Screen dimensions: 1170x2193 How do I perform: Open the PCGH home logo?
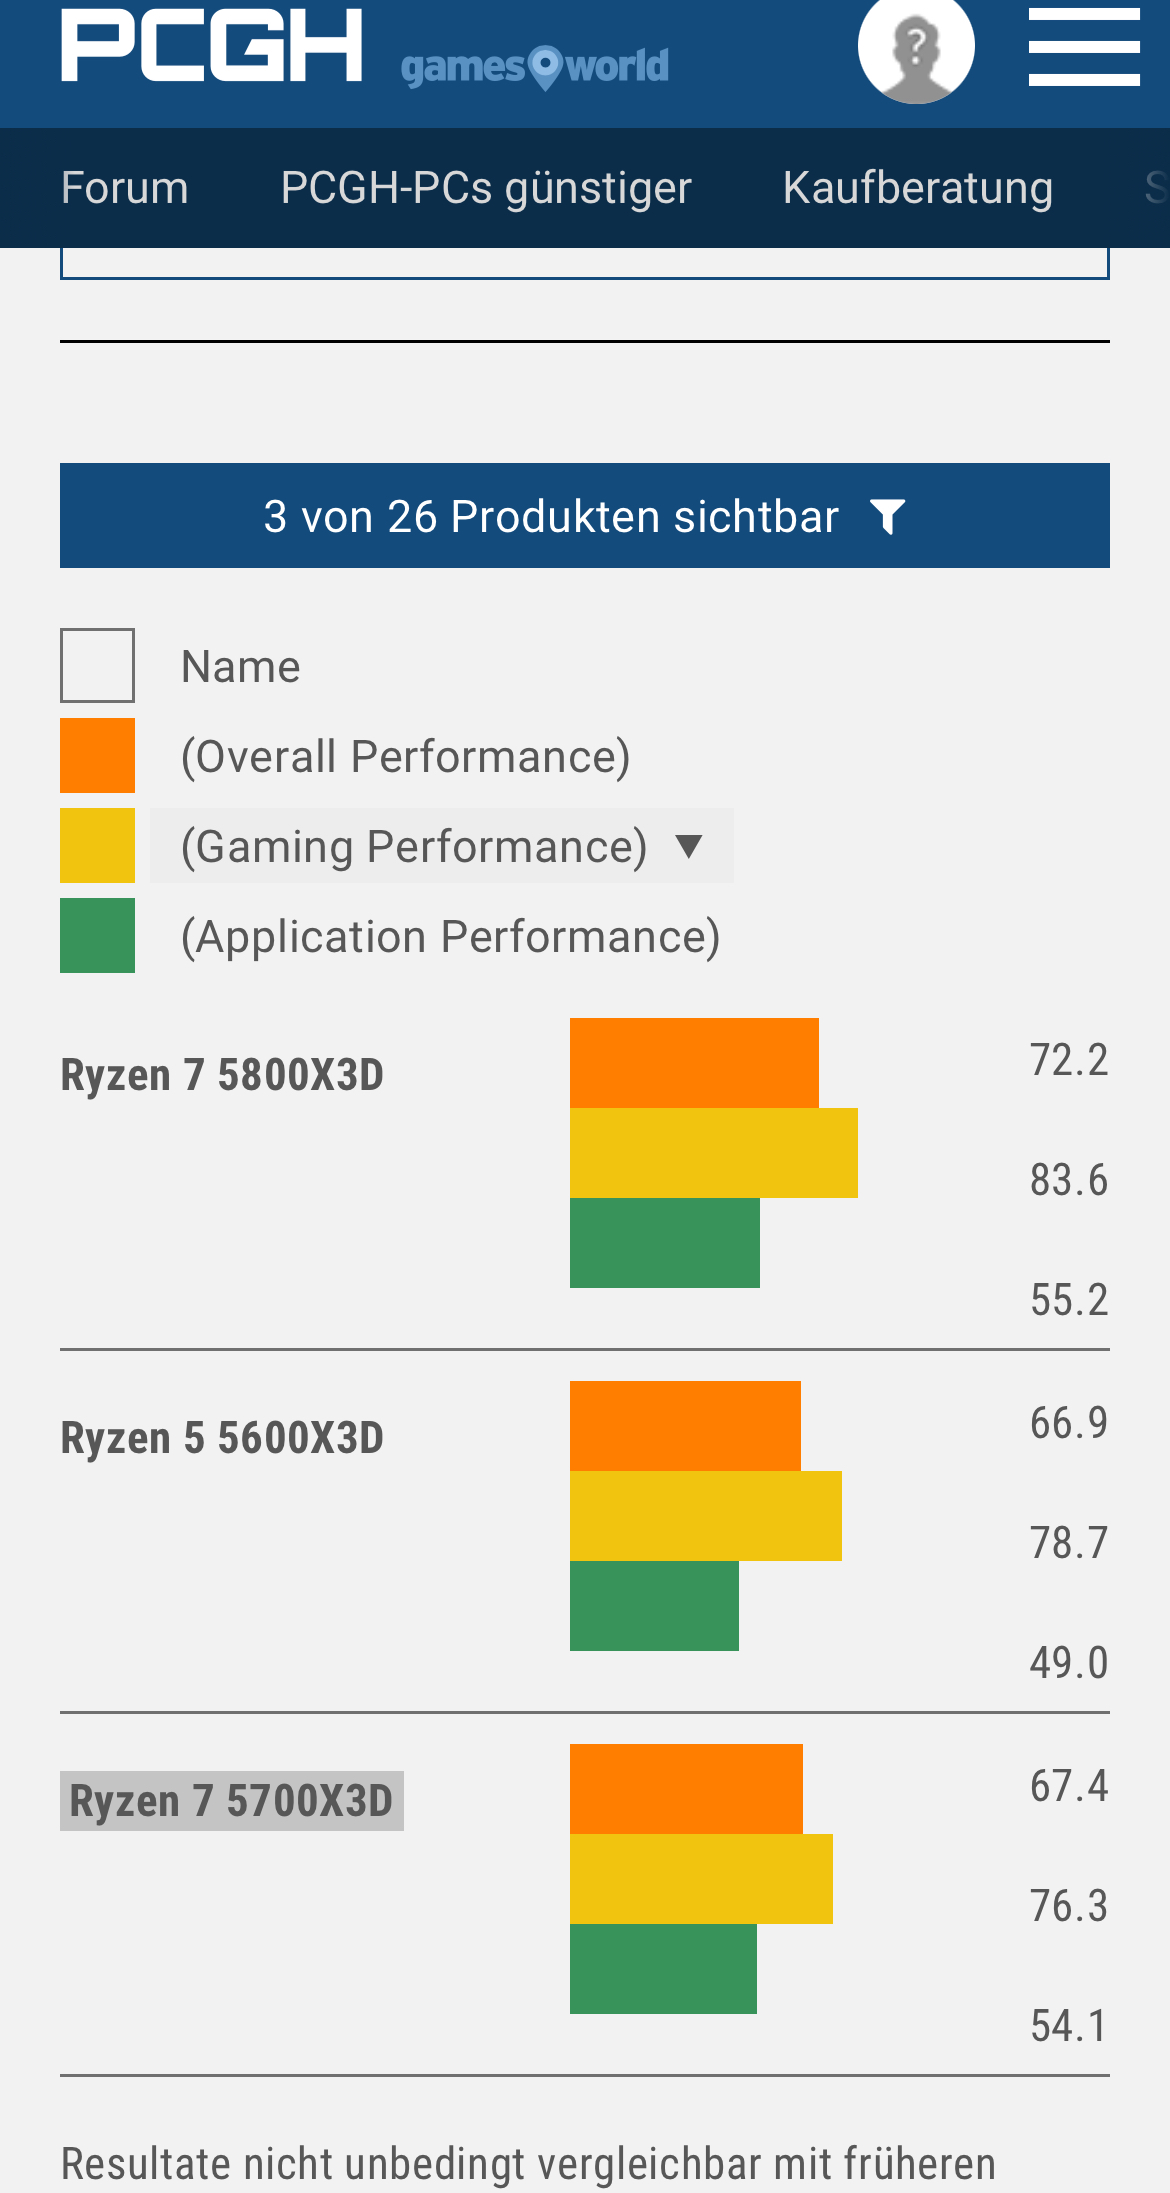(211, 45)
